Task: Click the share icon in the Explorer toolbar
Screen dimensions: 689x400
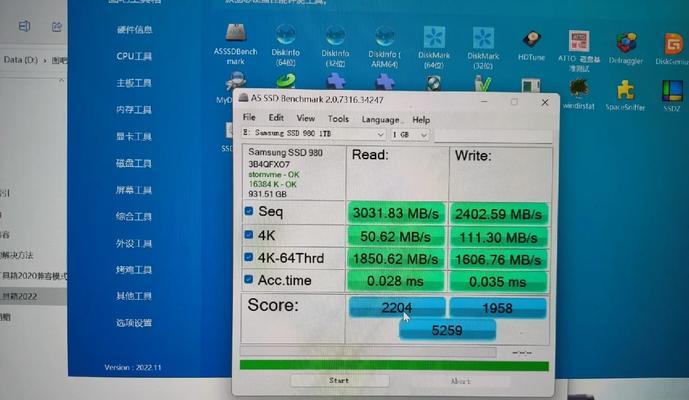Action: [x=56, y=27]
